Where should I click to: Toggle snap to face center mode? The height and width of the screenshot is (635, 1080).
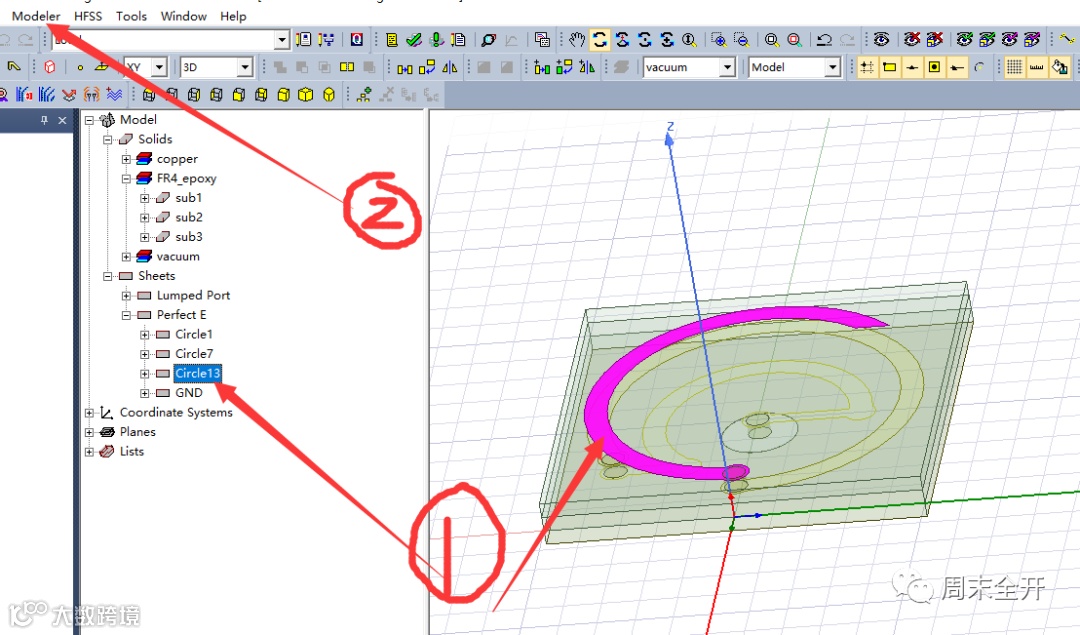[935, 67]
